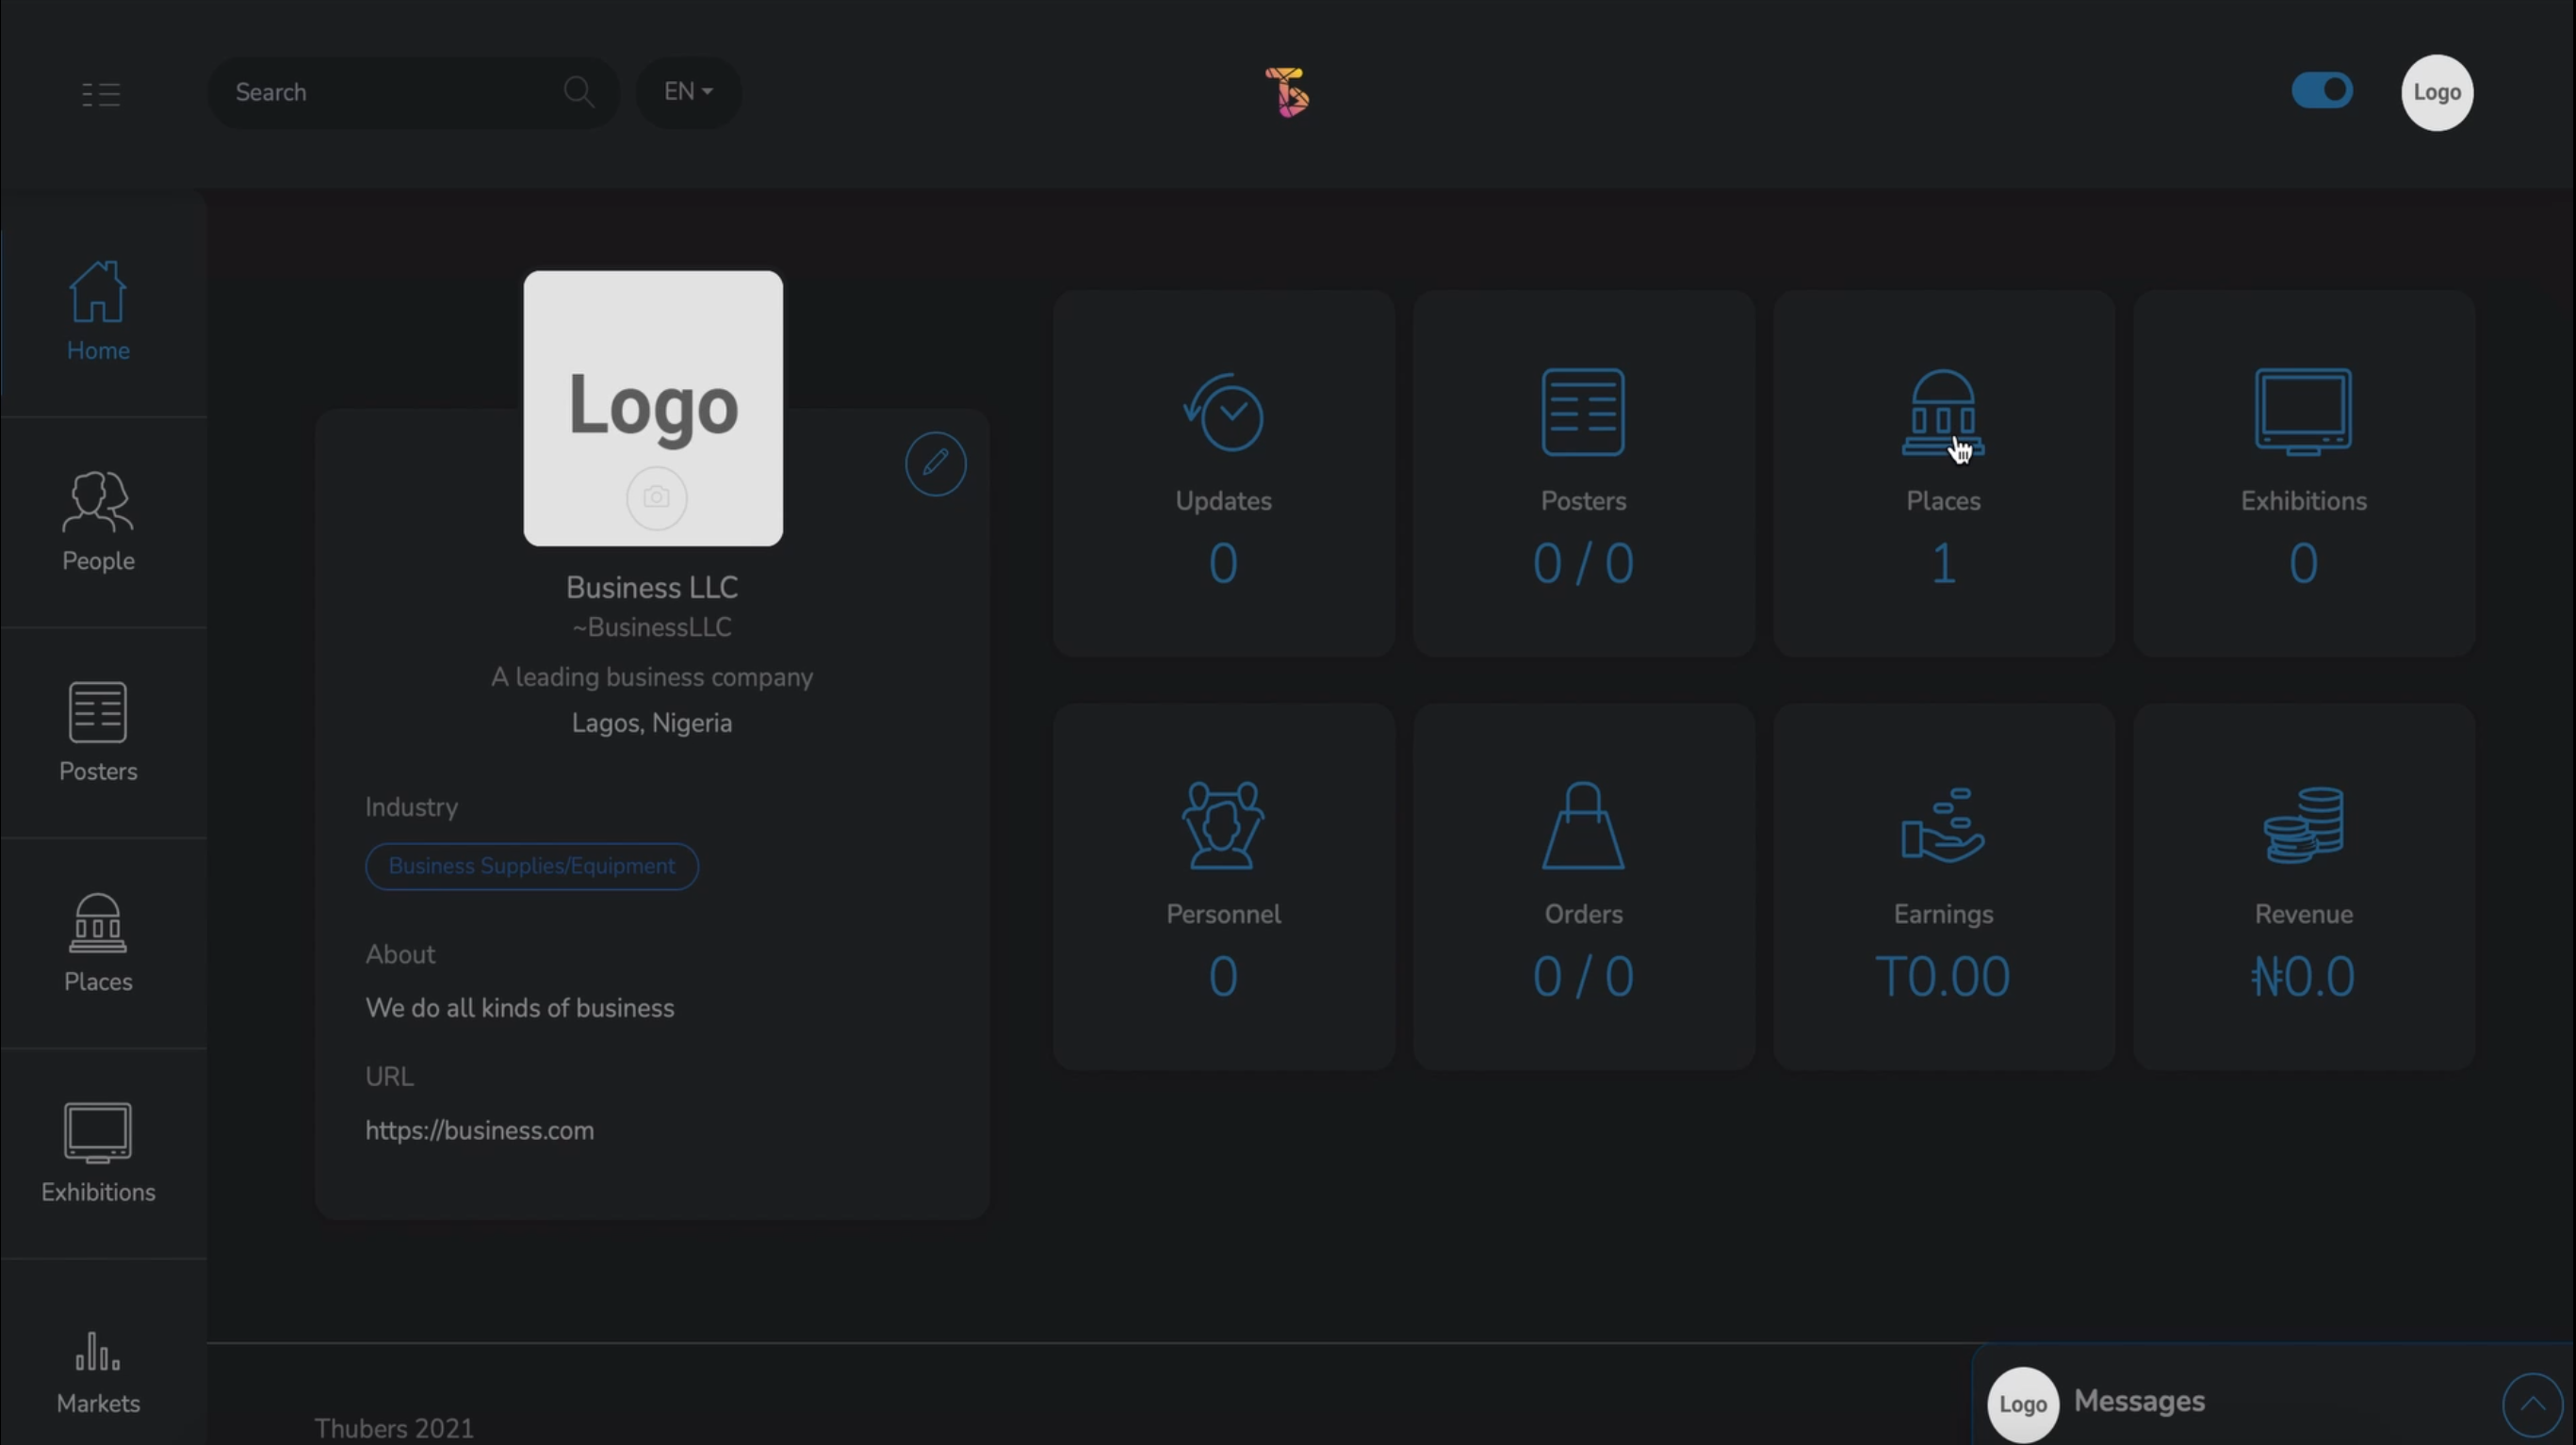This screenshot has height=1445, width=2576.
Task: Click the camera icon on the logo
Action: pyautogui.click(x=656, y=497)
